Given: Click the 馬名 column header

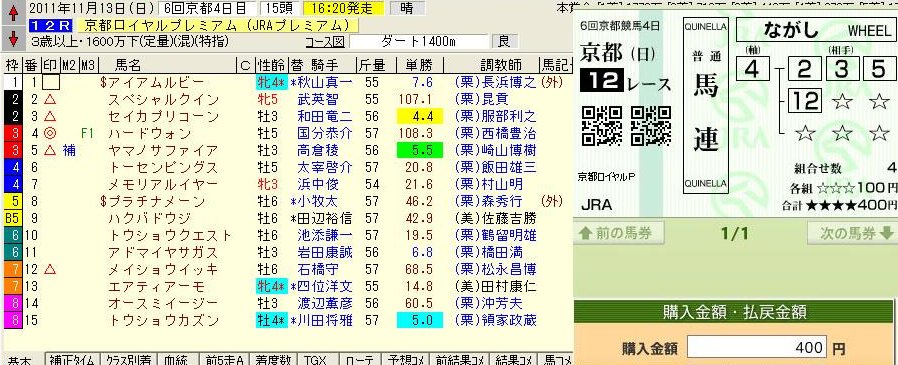Looking at the screenshot, I should (128, 65).
